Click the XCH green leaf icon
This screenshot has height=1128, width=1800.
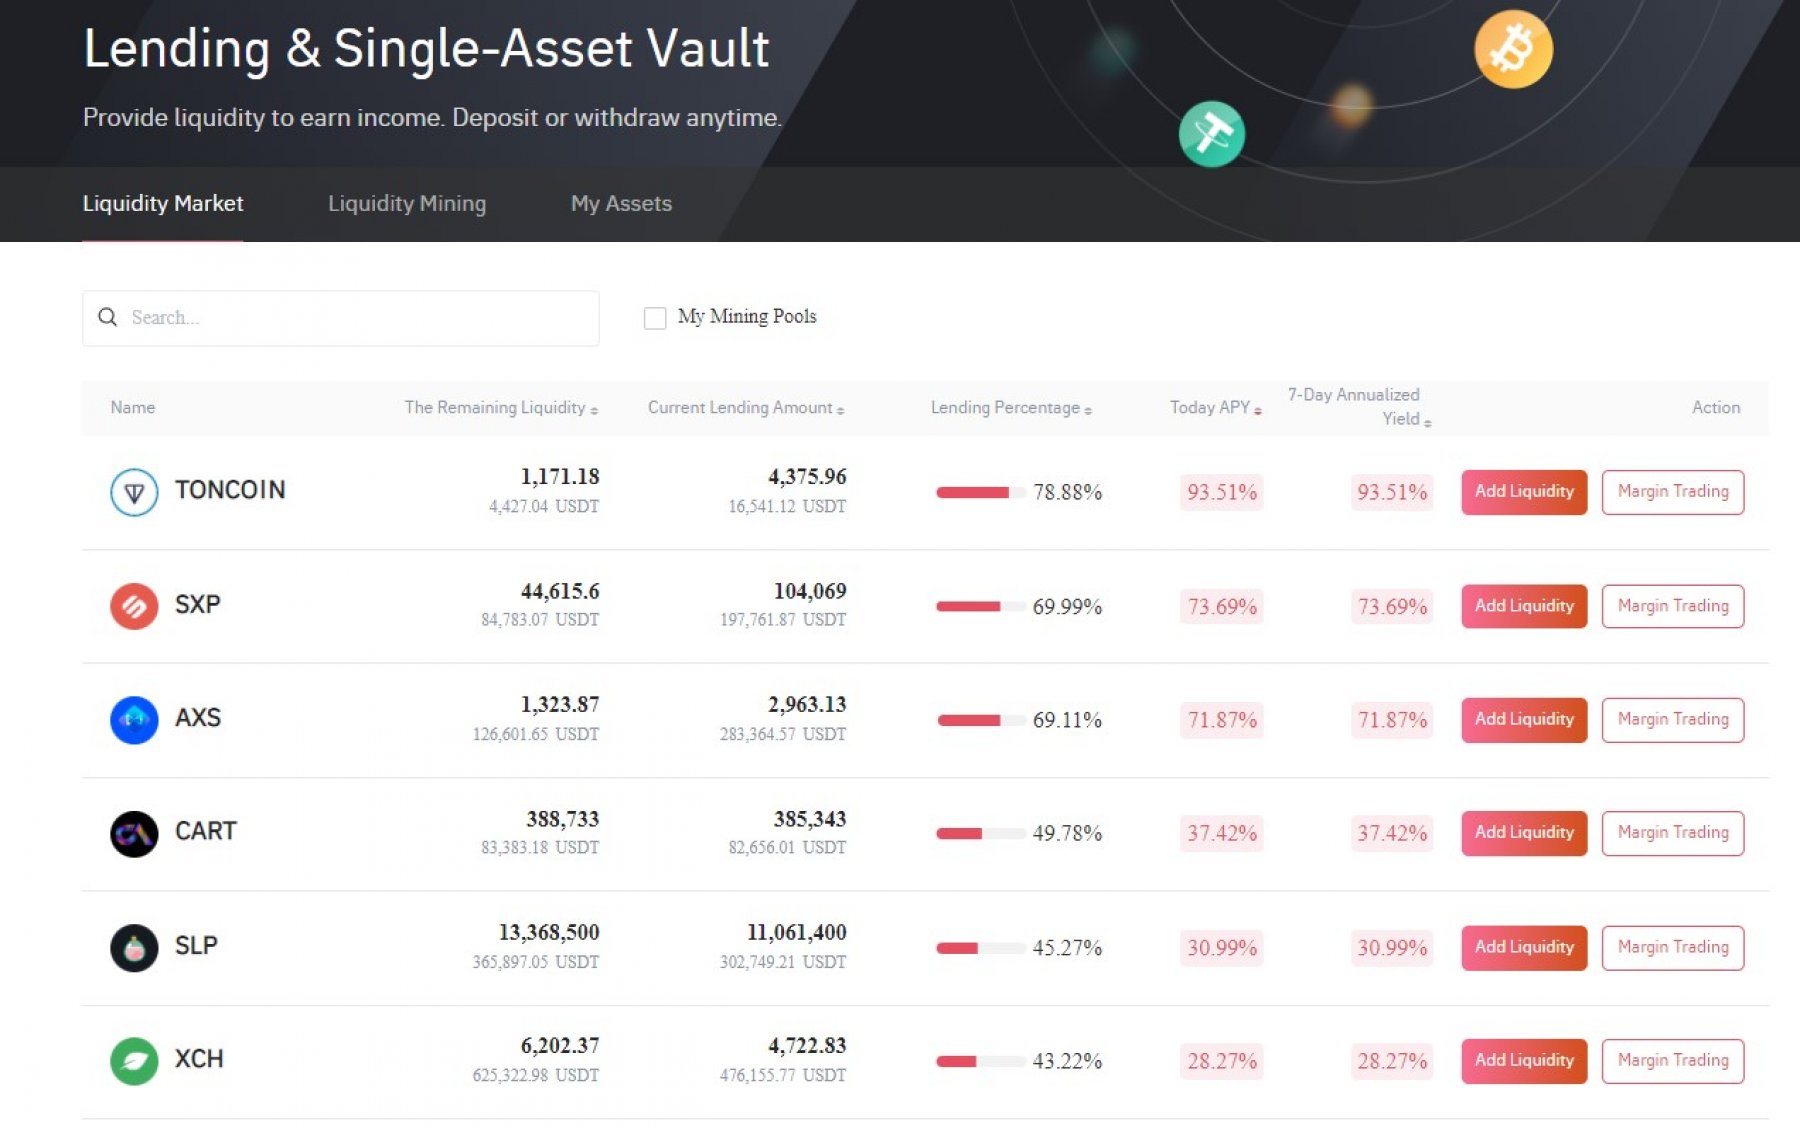coord(134,1061)
